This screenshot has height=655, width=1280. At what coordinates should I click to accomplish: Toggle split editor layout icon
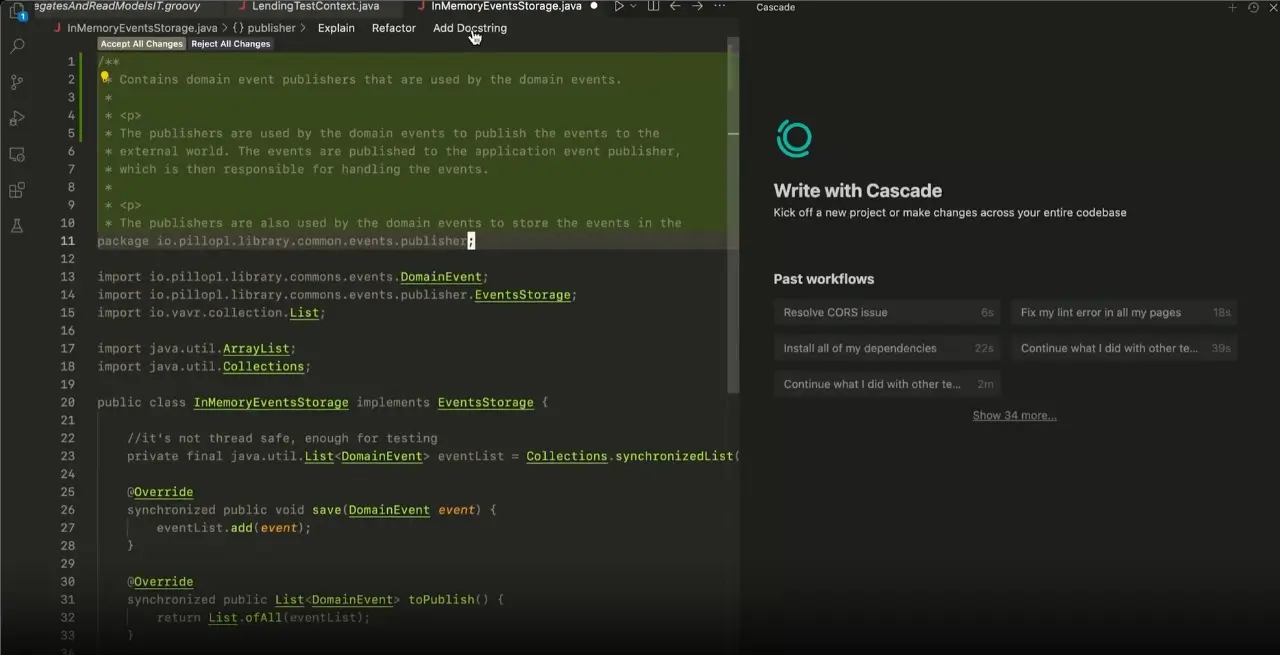[654, 6]
